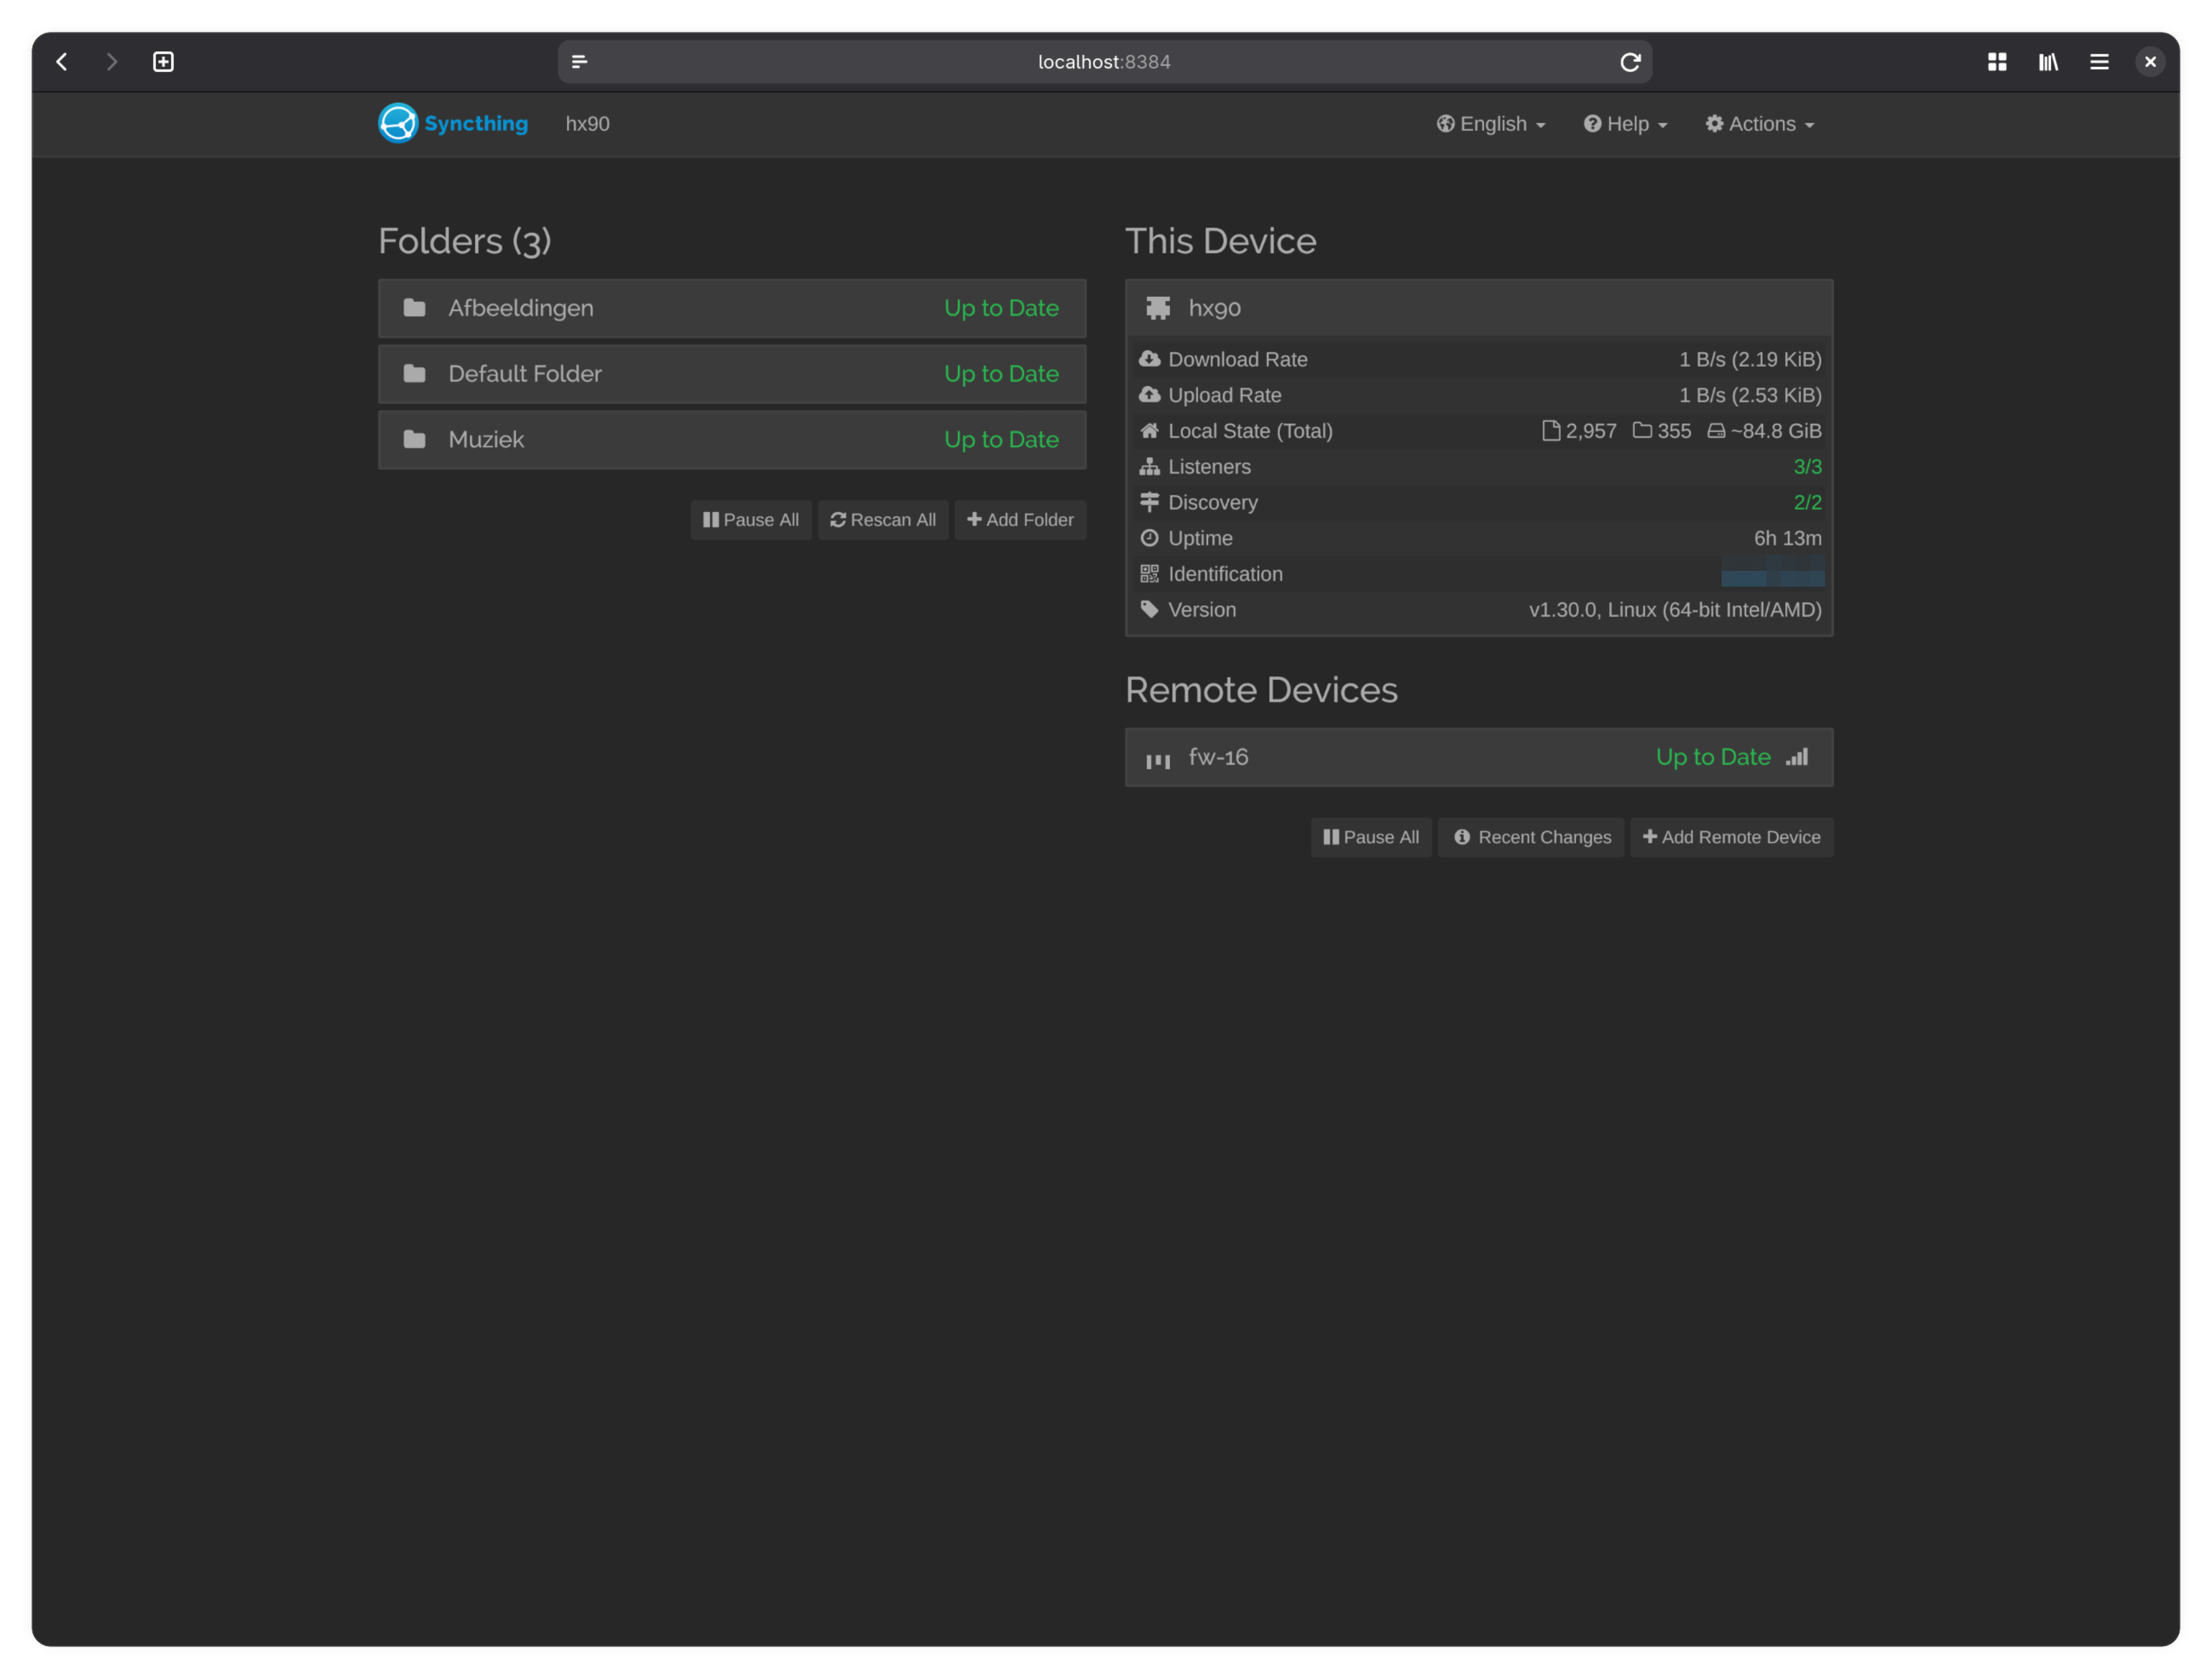Open the browser library icon
Image resolution: width=2212 pixels, height=1678 pixels.
pos(2048,62)
